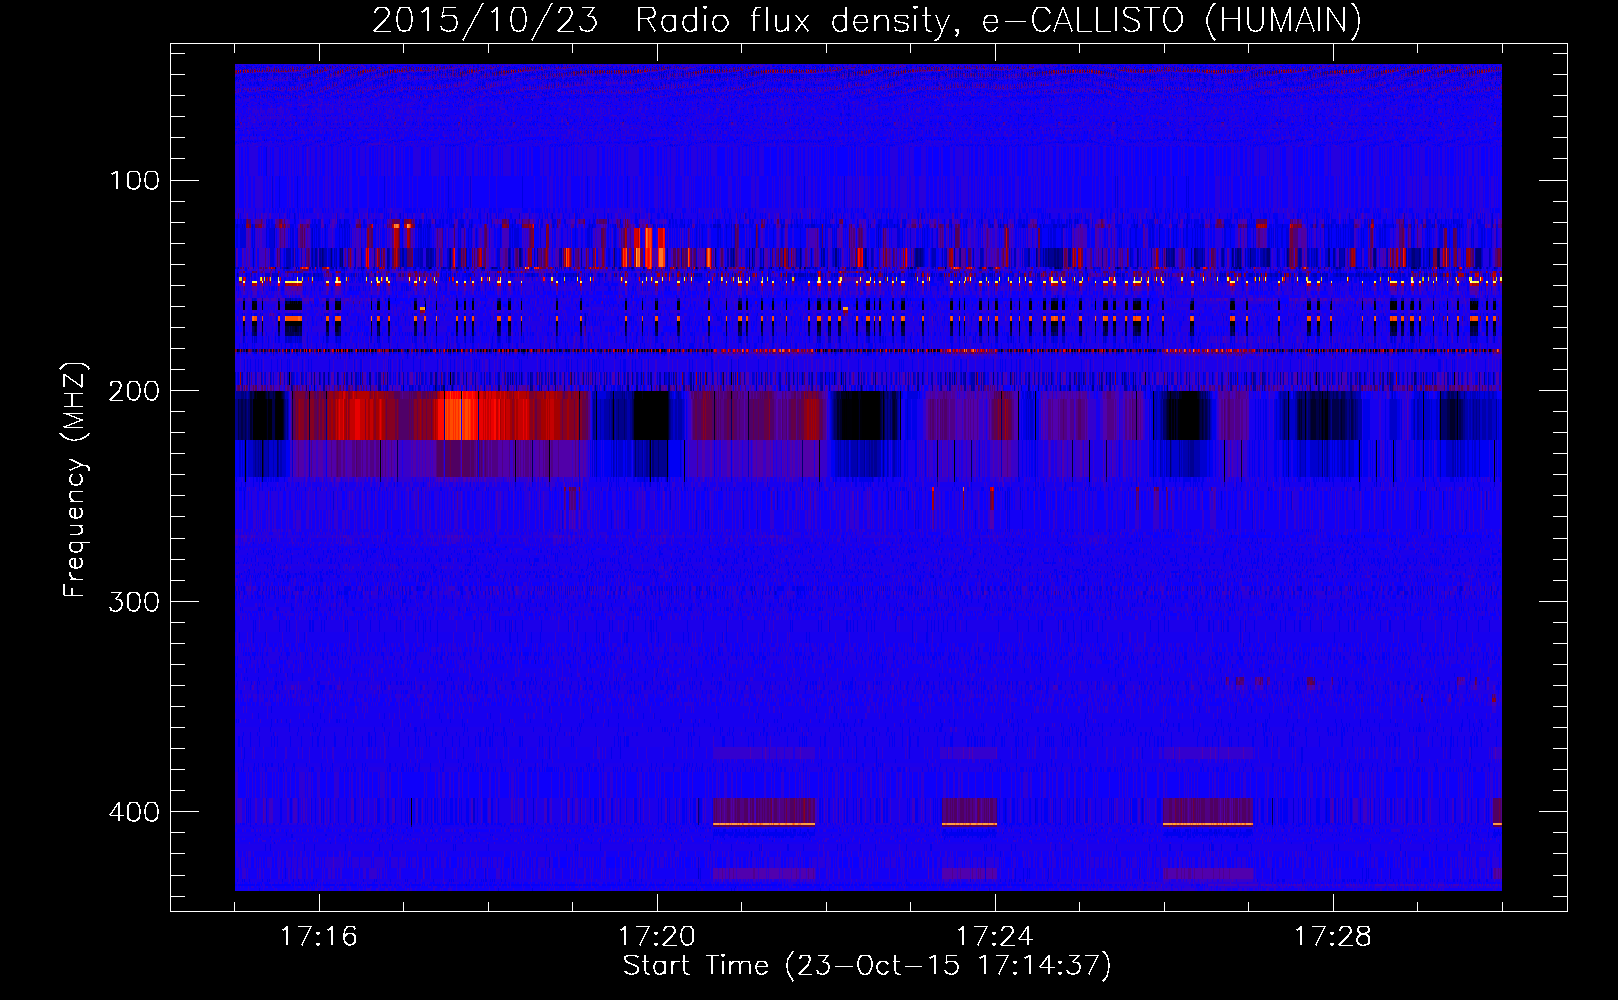Click the third orange line segment near 405 MHz
This screenshot has height=1000, width=1618.
pyautogui.click(x=1208, y=824)
